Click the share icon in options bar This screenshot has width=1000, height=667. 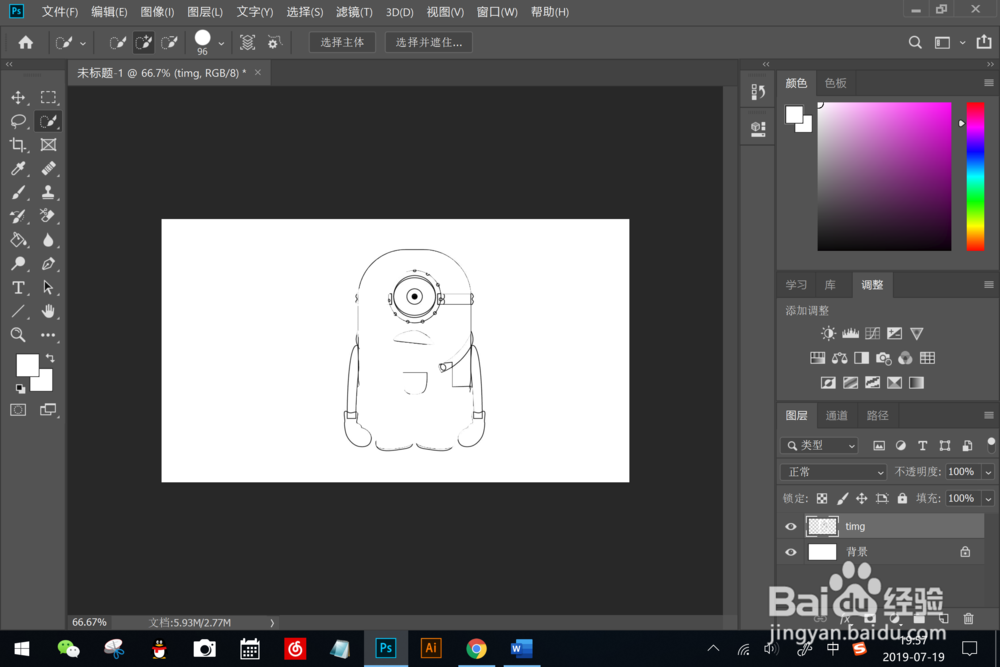(984, 42)
